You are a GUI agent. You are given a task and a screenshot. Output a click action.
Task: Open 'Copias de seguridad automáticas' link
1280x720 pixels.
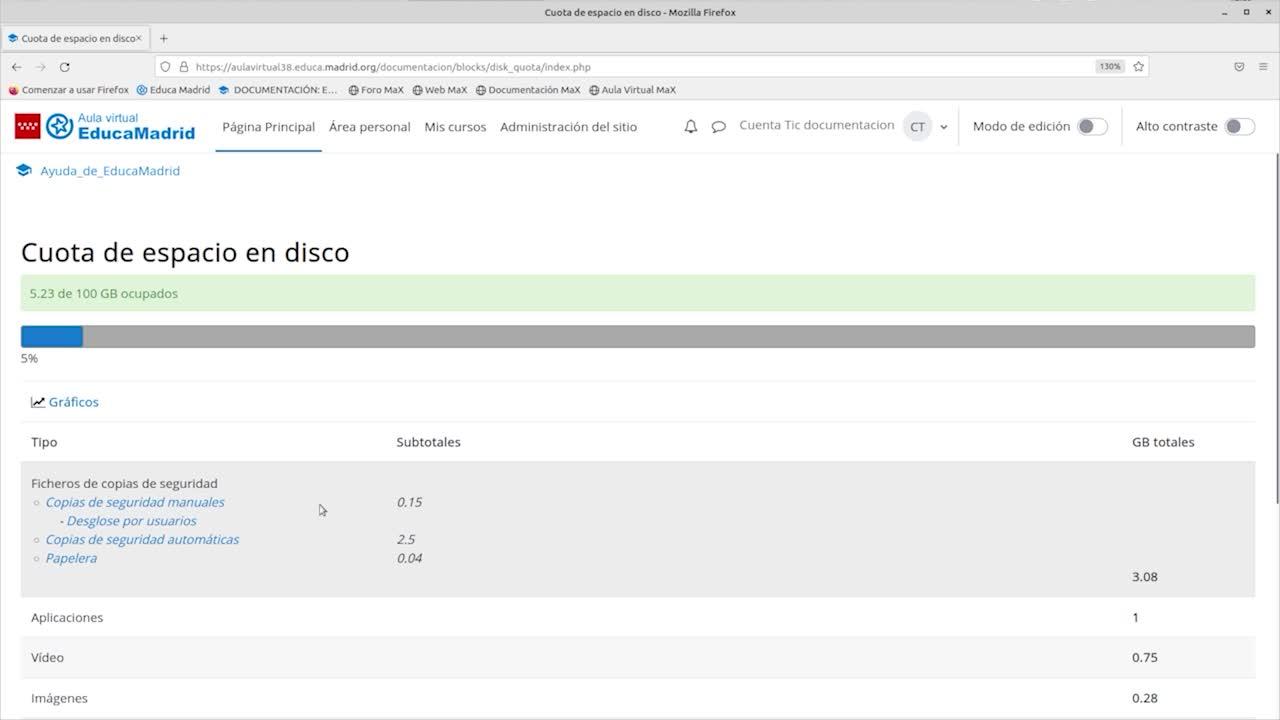tap(142, 540)
